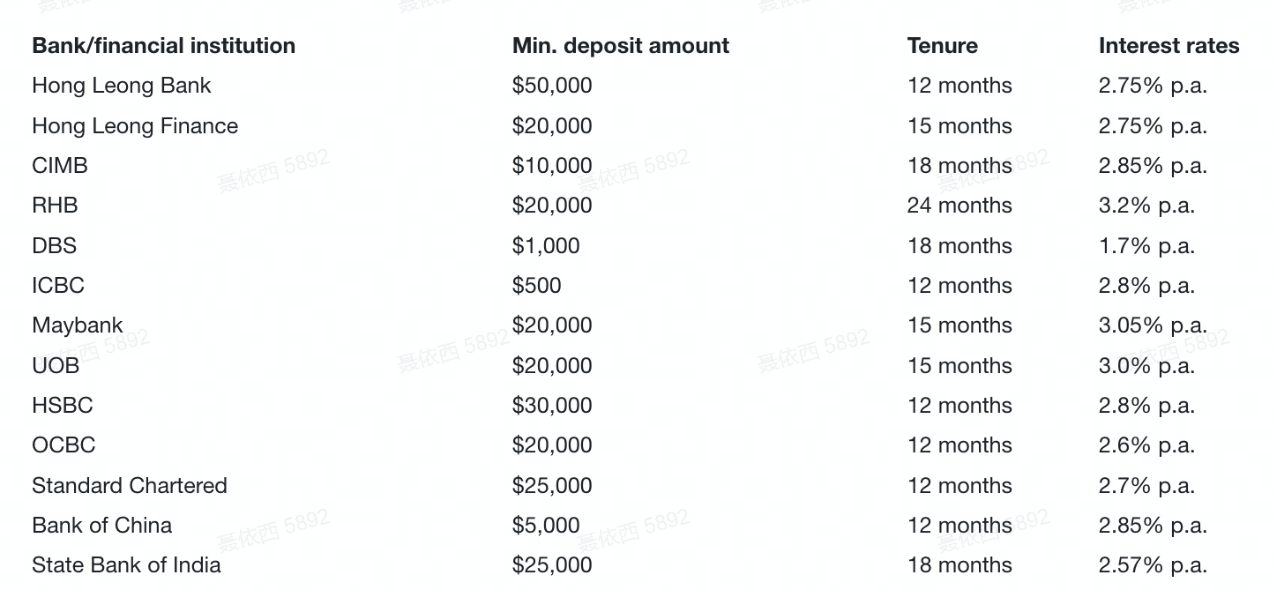Click the DBS $1,000 minimum deposit
1276x592 pixels.
click(545, 246)
